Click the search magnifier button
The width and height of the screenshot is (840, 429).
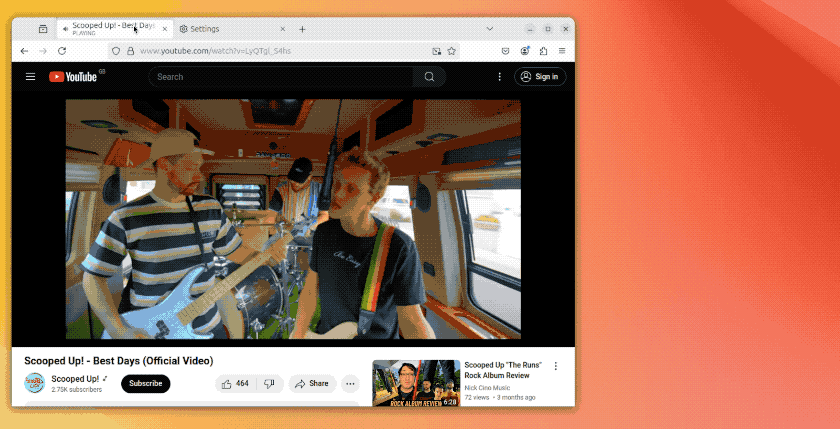(x=429, y=77)
